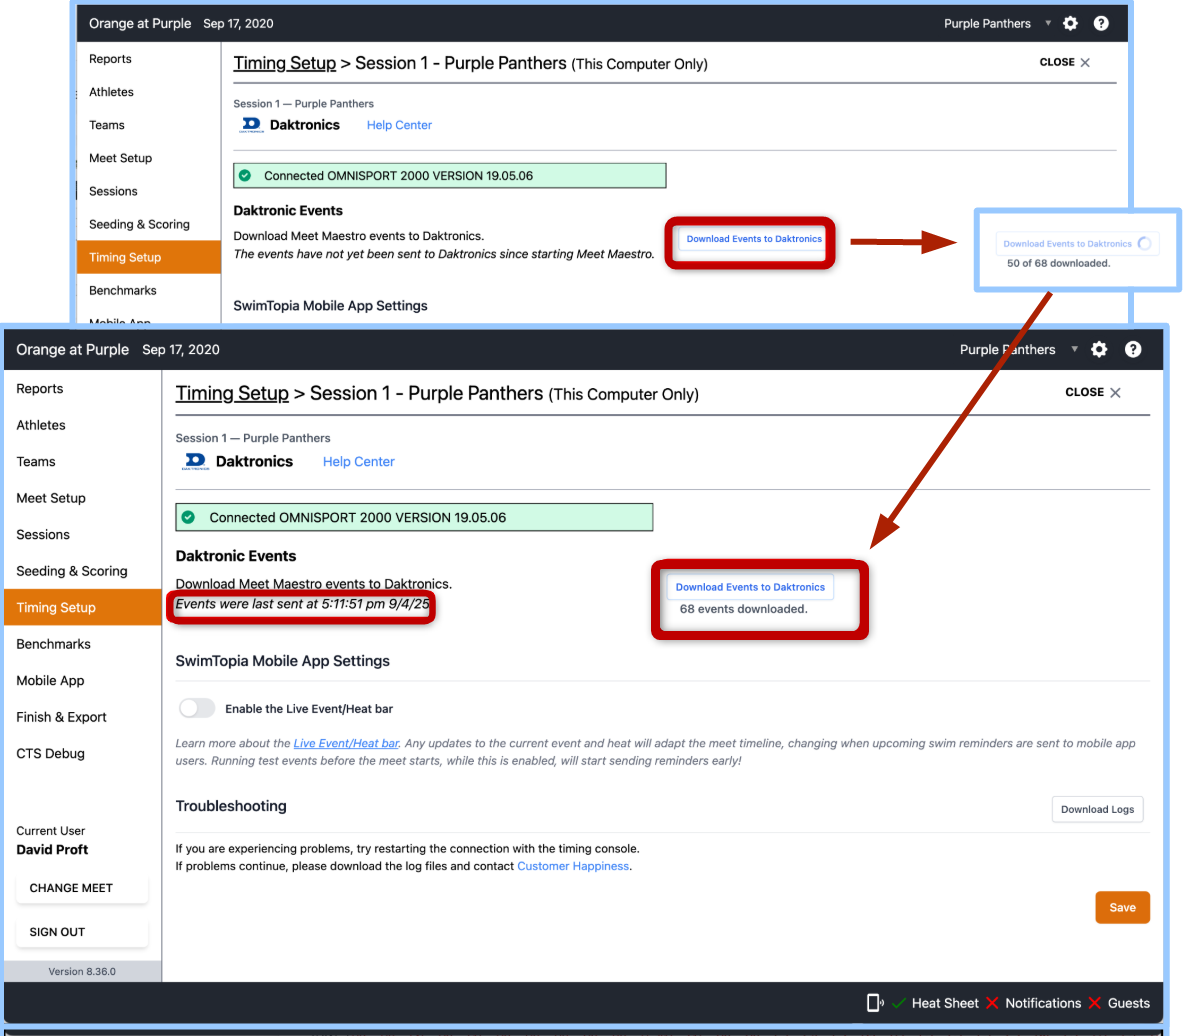Go to Benchmarks in sidebar

(x=53, y=644)
